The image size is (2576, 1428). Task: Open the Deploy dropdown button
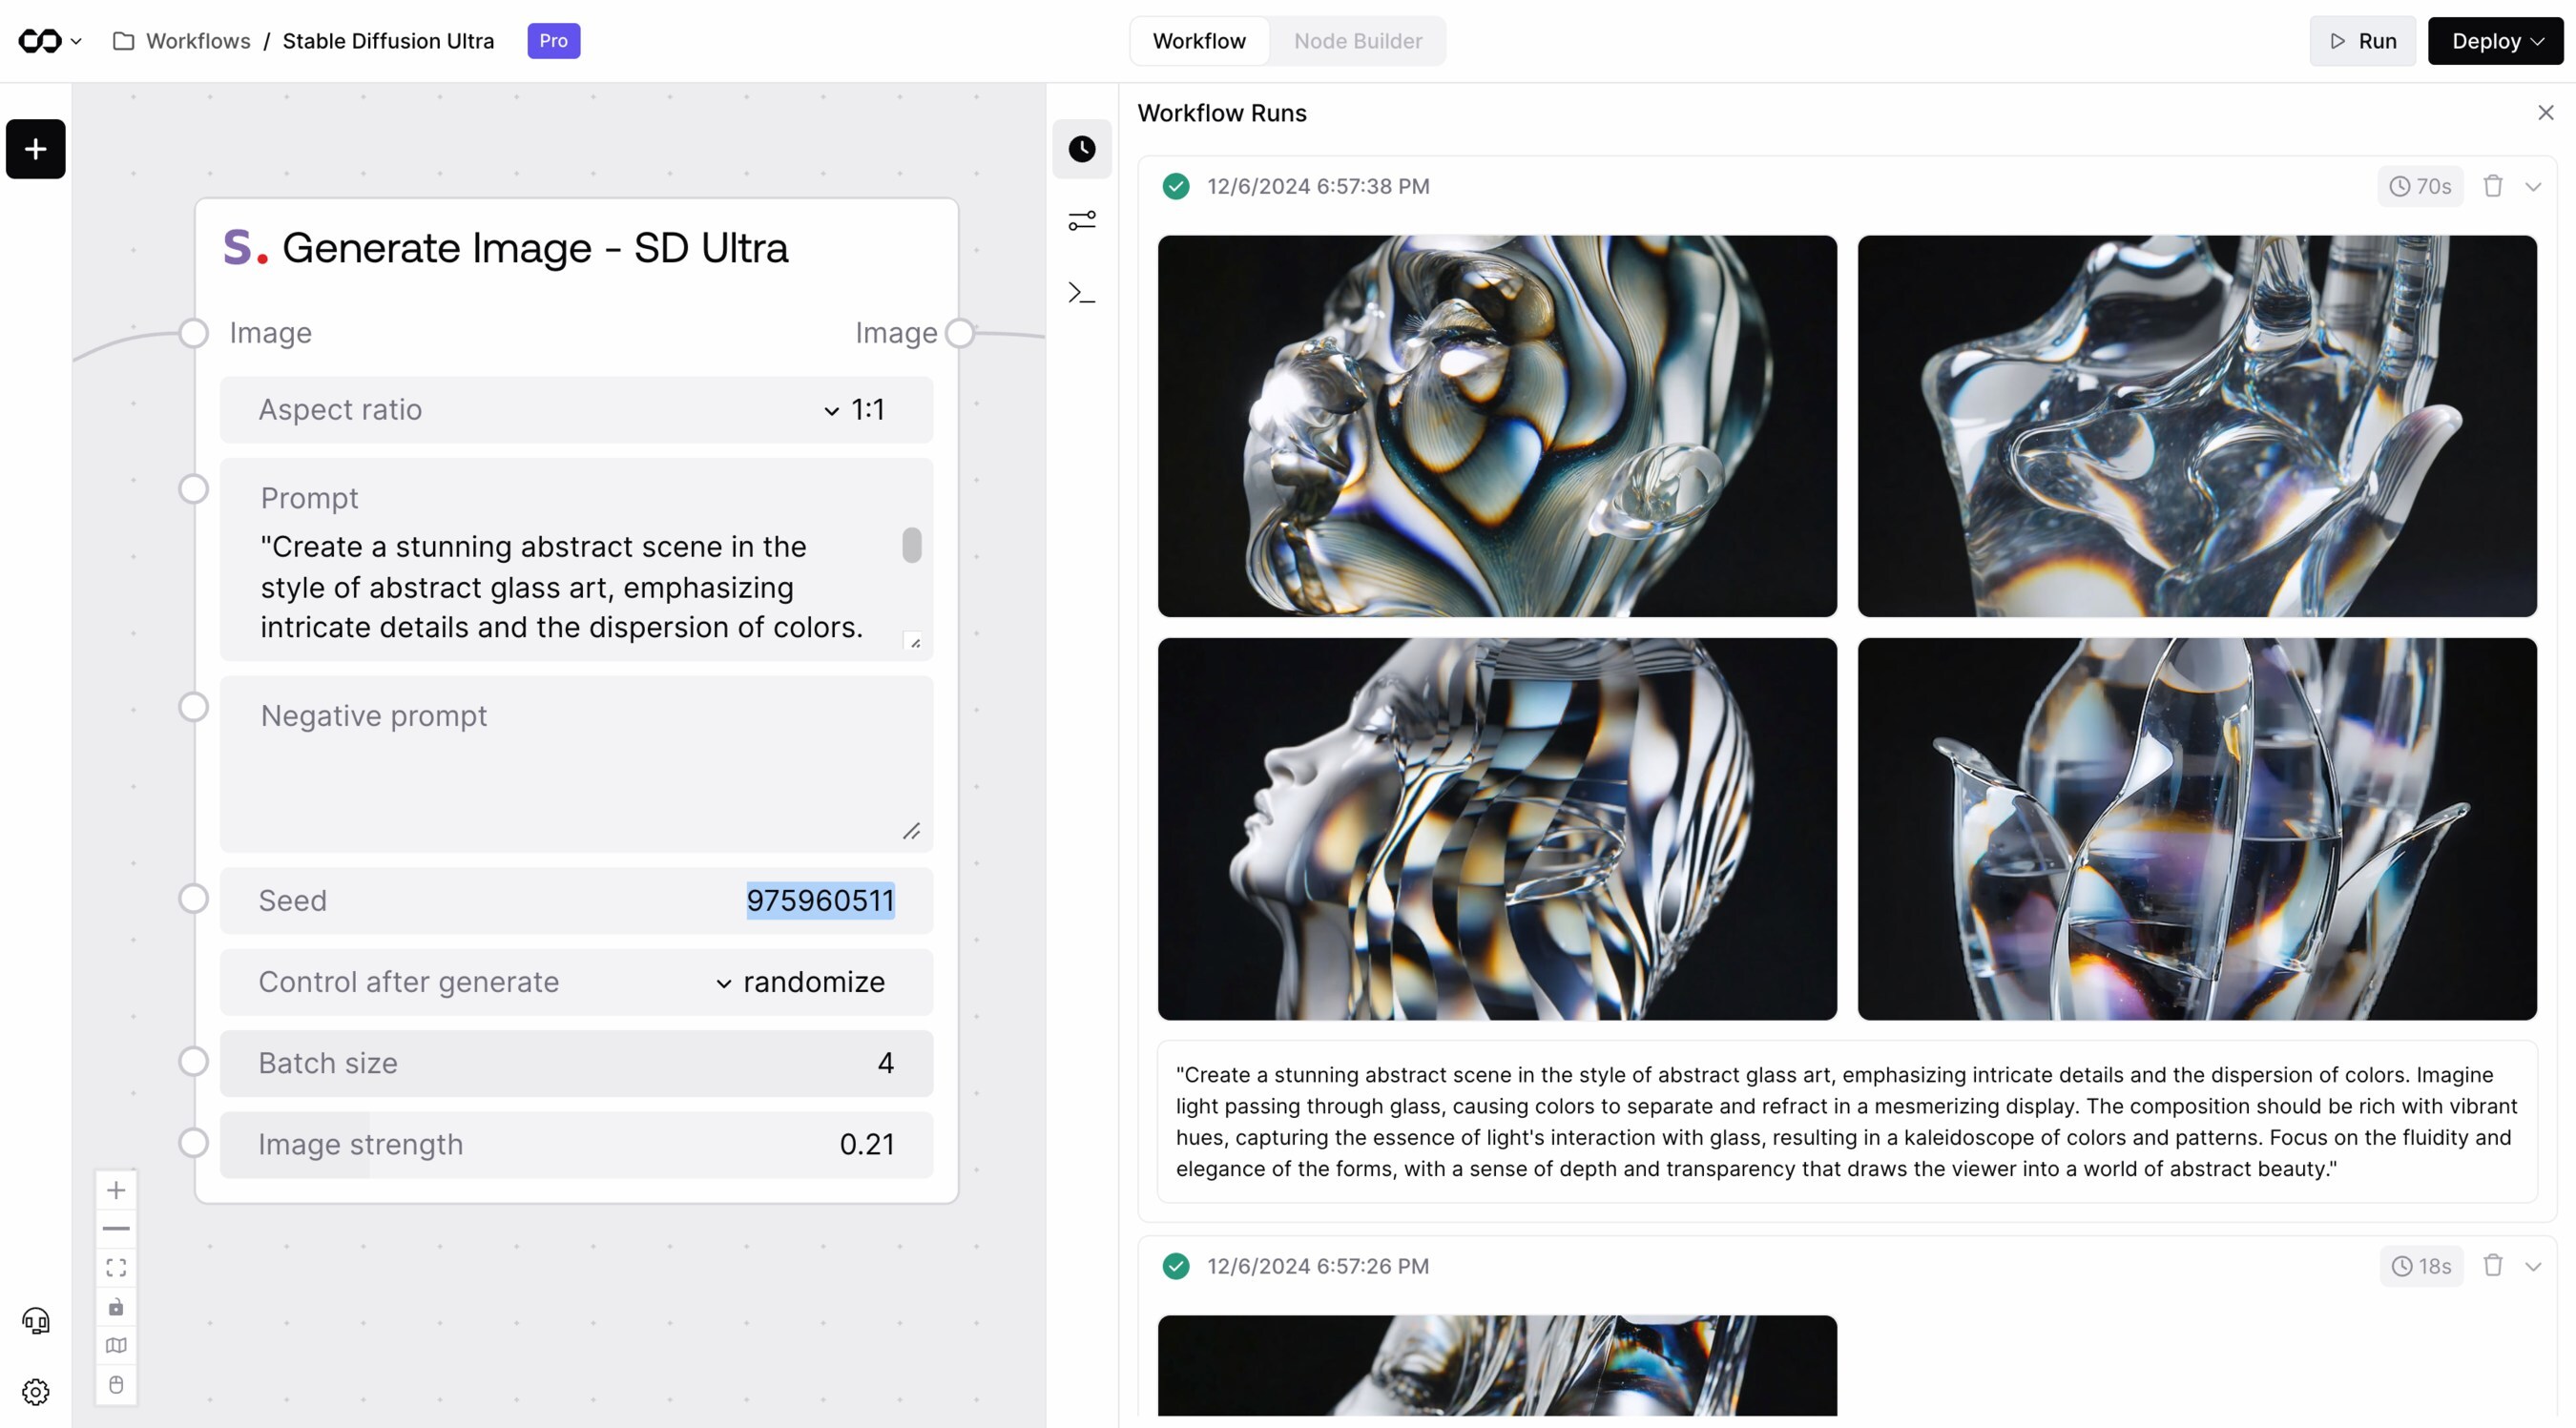tap(2496, 41)
